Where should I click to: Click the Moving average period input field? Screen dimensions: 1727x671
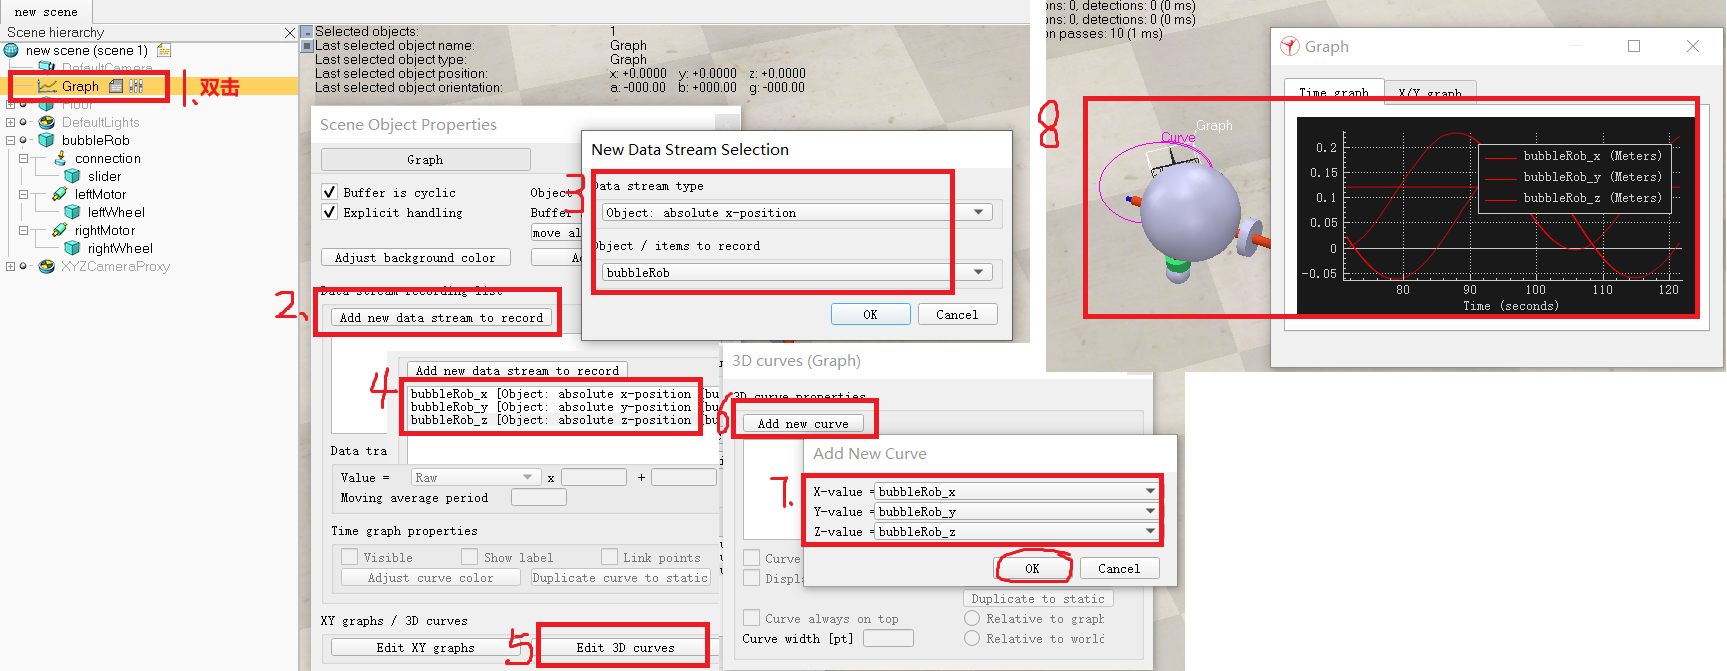coord(538,497)
